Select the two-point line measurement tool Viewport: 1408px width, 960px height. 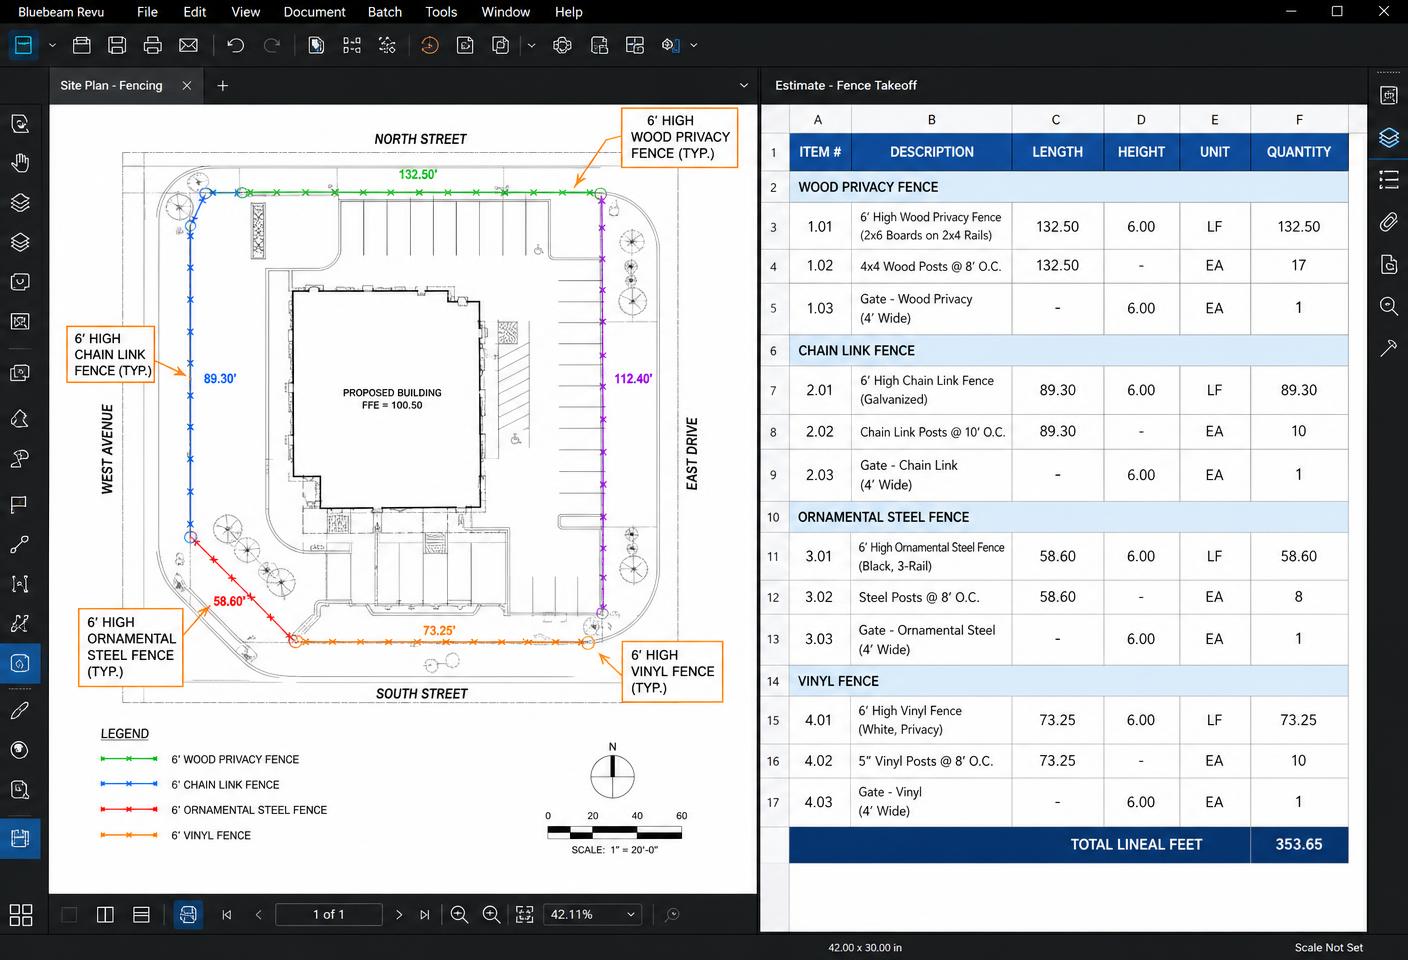coord(19,544)
